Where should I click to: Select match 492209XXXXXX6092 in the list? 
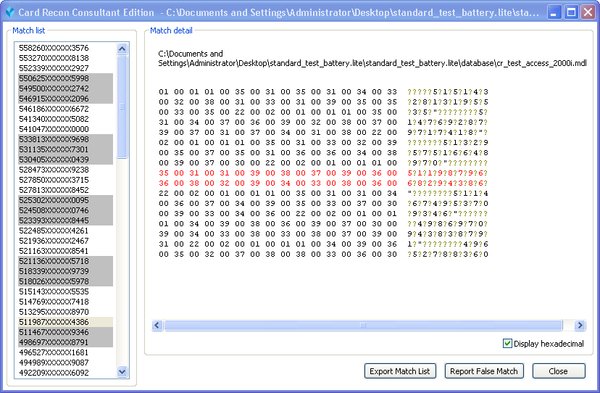(65, 373)
